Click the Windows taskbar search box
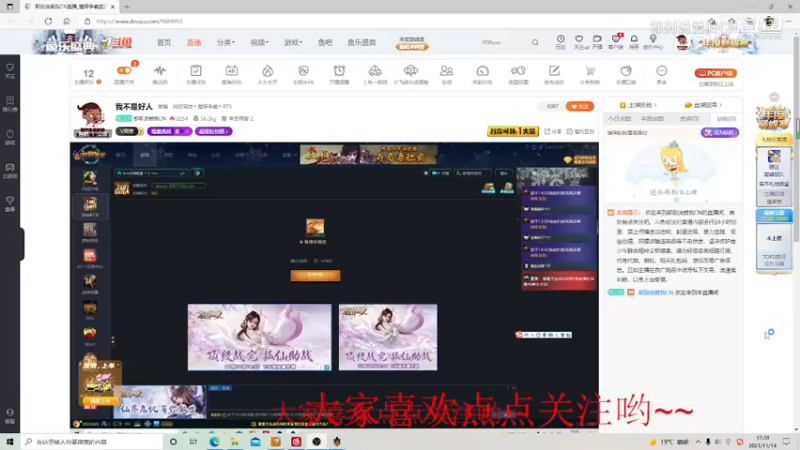The height and width of the screenshot is (450, 800). pyautogui.click(x=93, y=441)
